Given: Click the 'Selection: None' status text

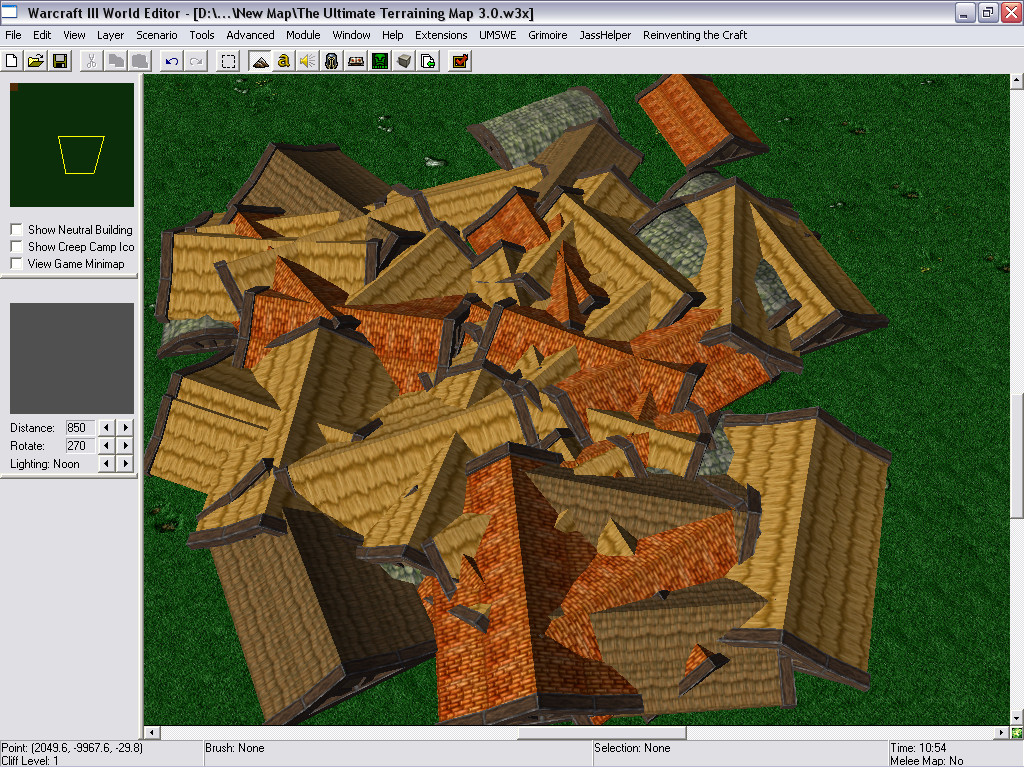Looking at the screenshot, I should coord(632,748).
